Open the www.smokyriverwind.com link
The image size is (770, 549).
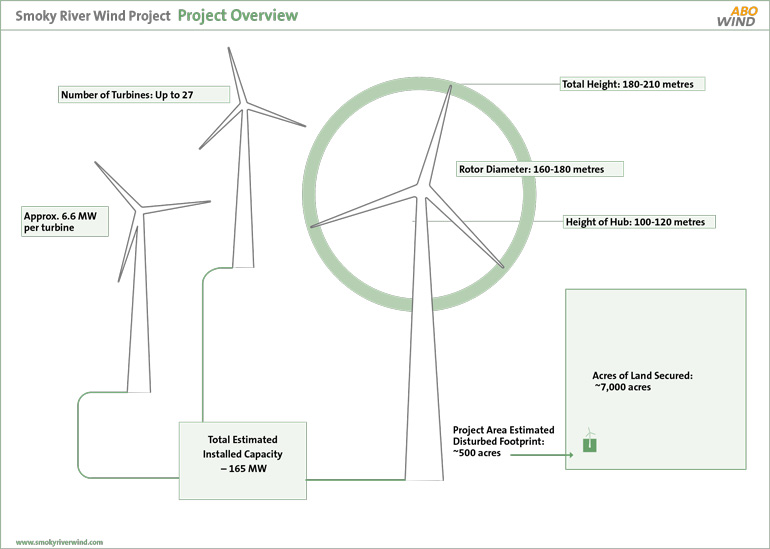[59, 542]
